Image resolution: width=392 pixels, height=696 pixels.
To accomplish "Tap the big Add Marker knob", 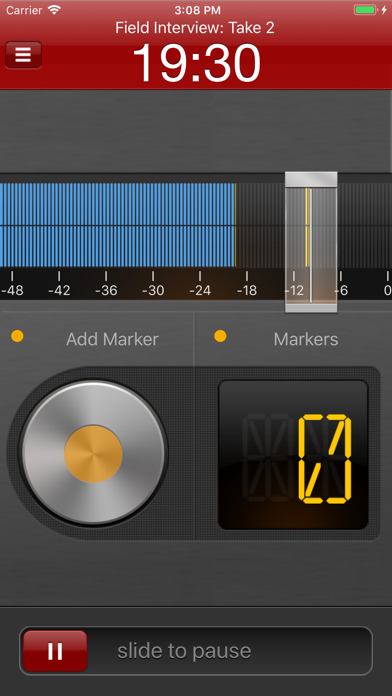I will 93,453.
